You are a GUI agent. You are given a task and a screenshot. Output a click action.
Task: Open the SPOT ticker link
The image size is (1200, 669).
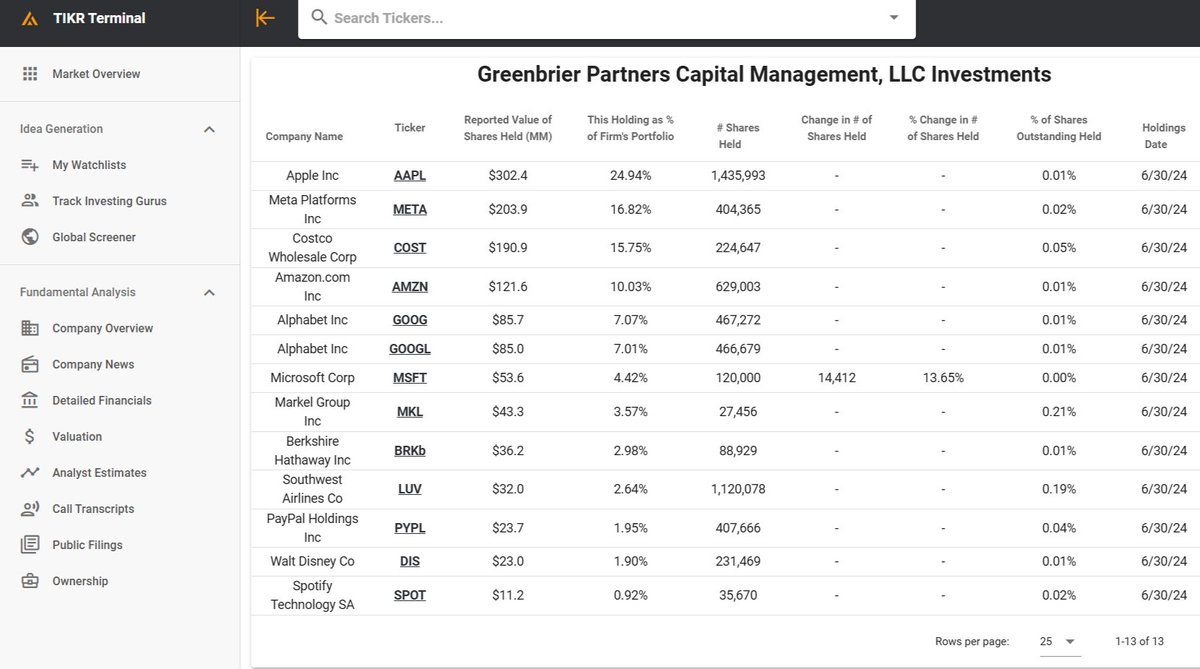tap(410, 595)
